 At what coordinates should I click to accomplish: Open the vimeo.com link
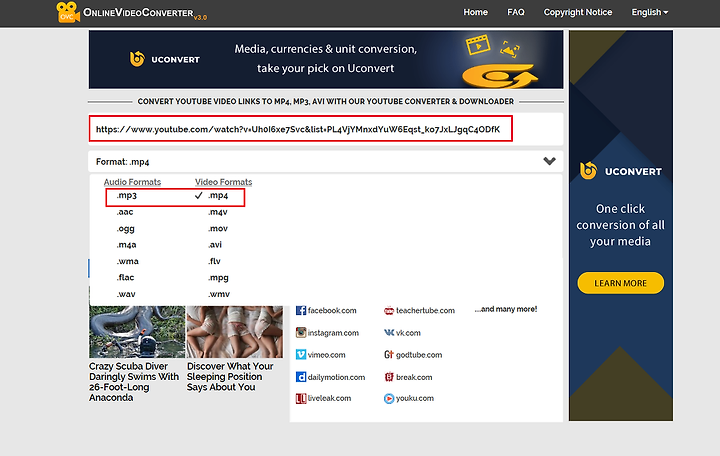(326, 355)
